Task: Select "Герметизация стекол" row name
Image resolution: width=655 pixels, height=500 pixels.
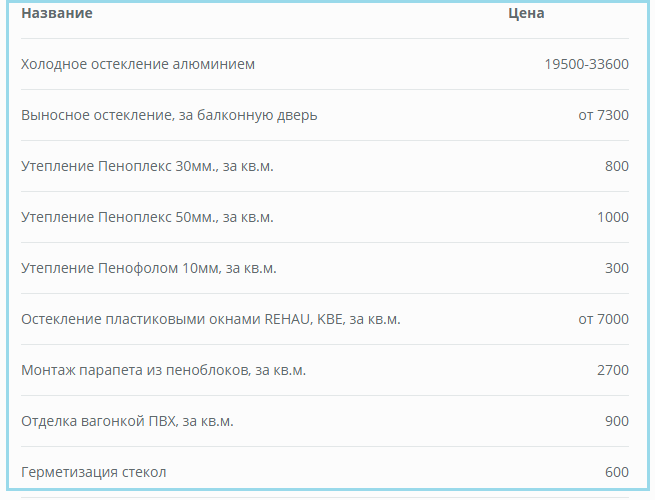Action: [x=93, y=473]
